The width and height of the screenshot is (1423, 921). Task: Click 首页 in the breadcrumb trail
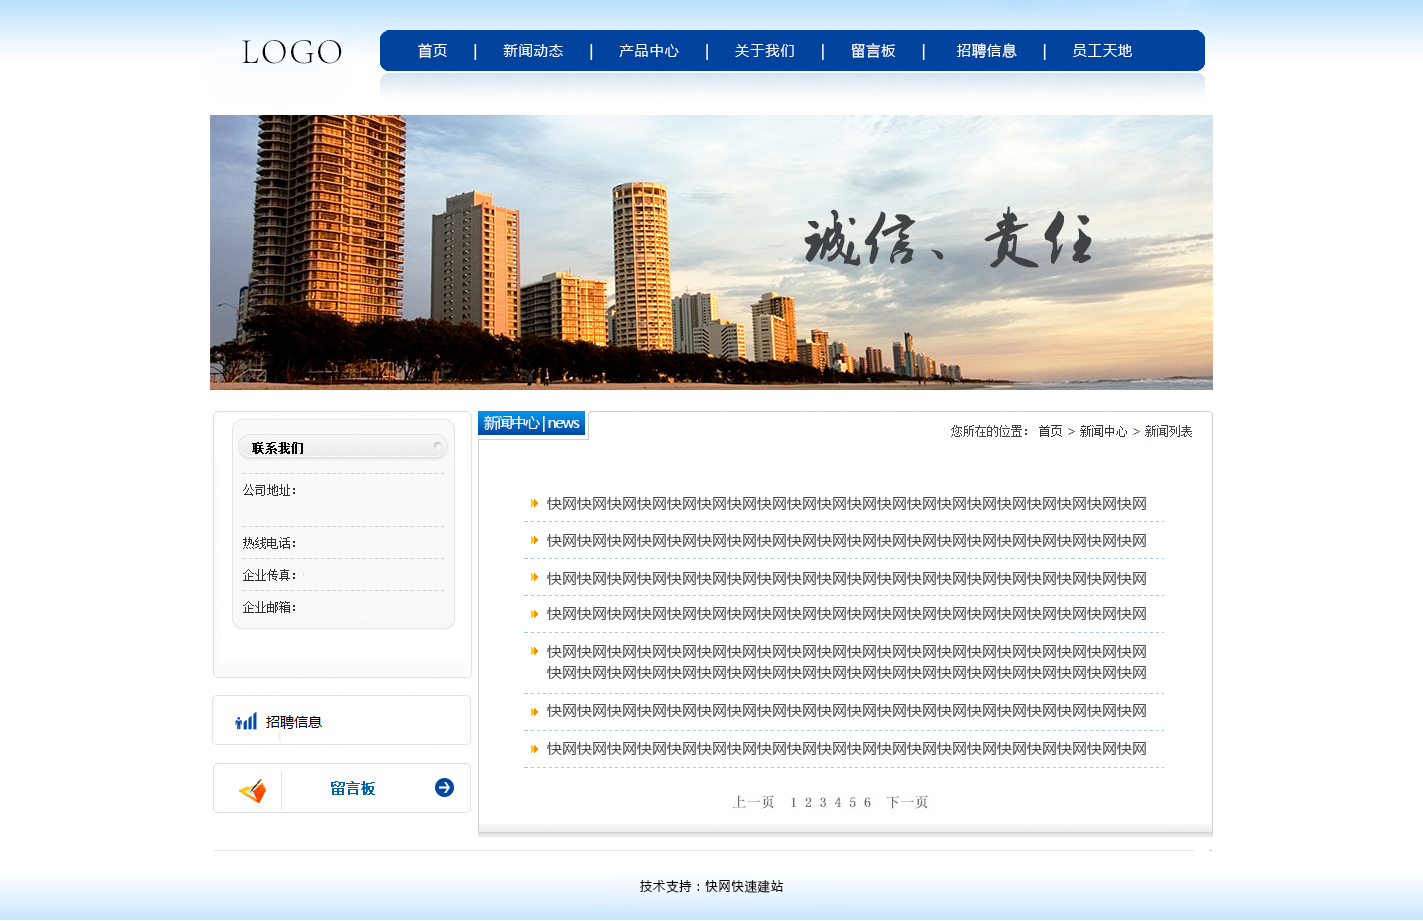pyautogui.click(x=1050, y=431)
